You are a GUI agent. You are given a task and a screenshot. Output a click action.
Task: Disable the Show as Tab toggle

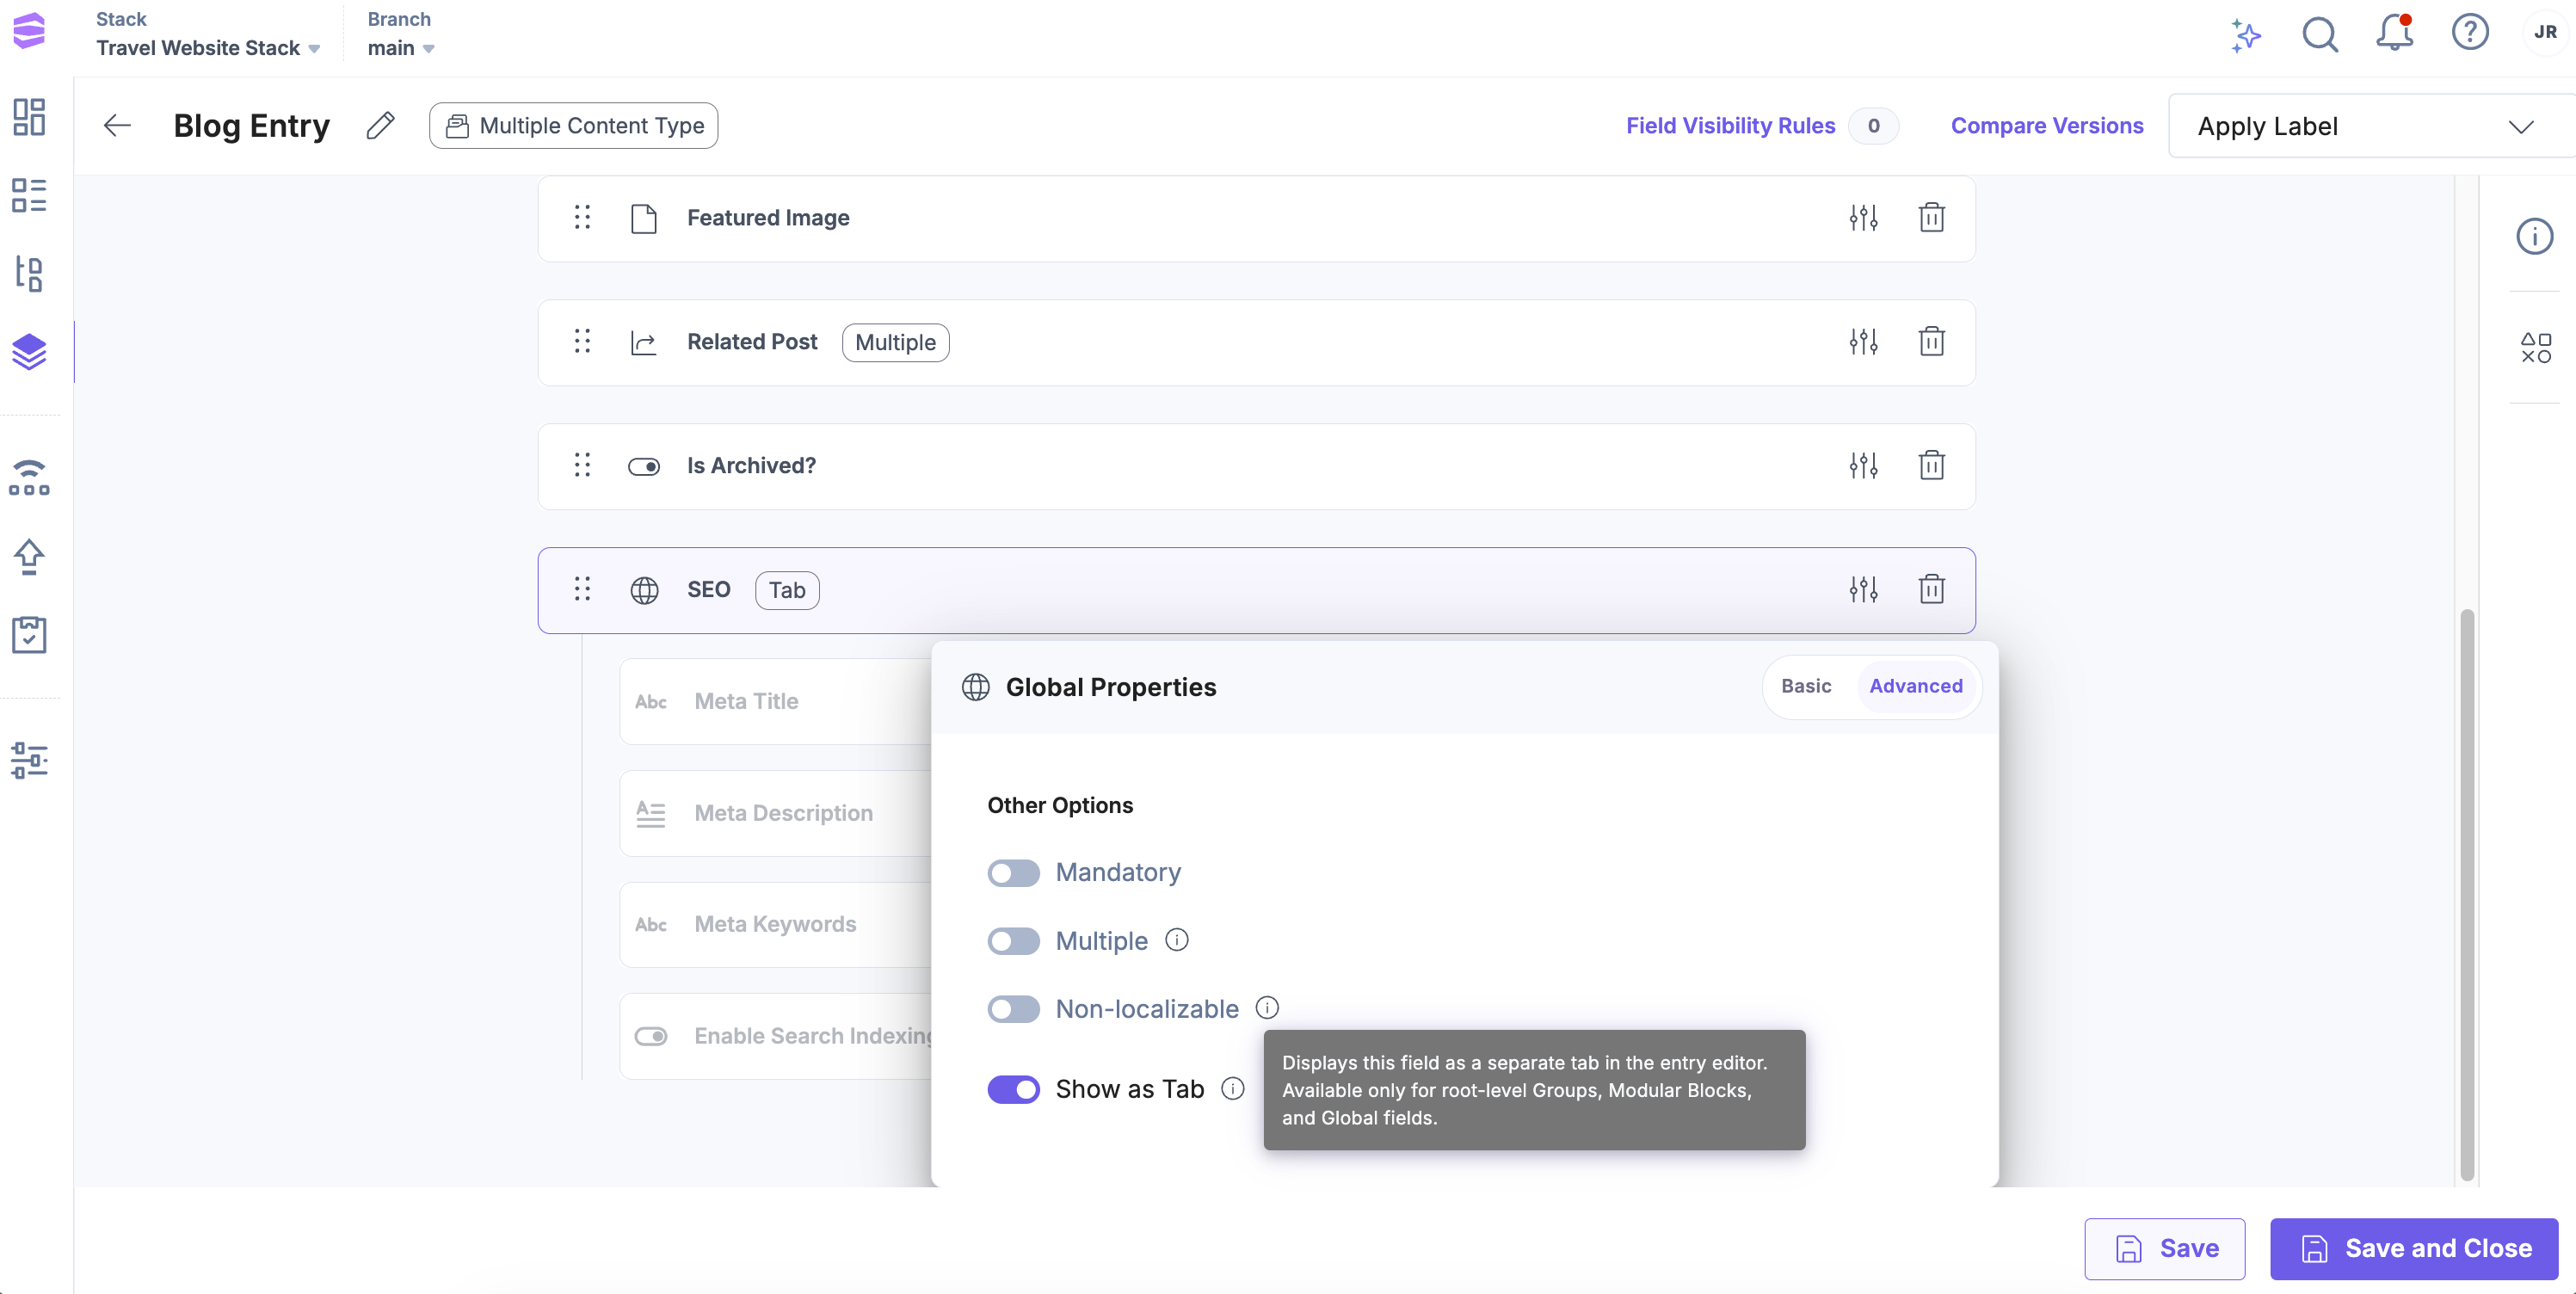coord(1013,1089)
